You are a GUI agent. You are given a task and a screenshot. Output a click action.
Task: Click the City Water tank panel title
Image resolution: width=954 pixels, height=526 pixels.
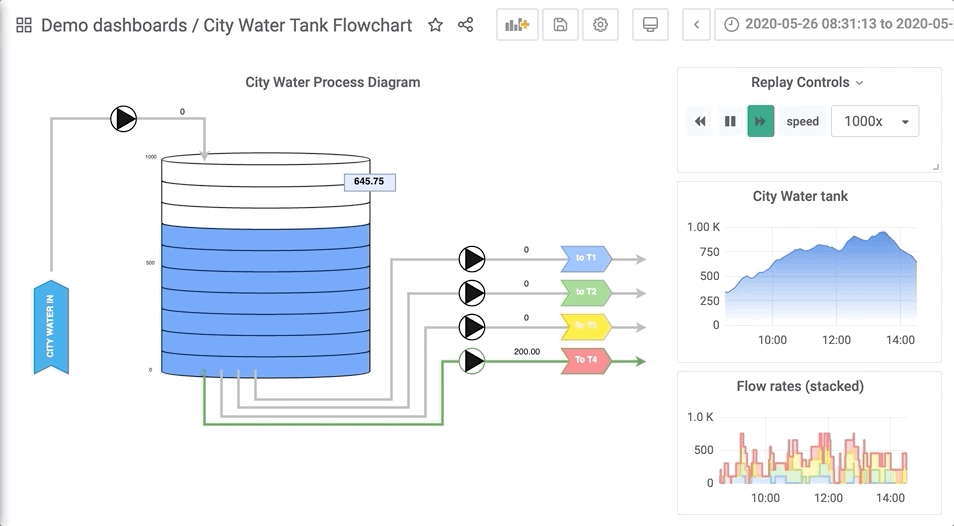point(800,196)
